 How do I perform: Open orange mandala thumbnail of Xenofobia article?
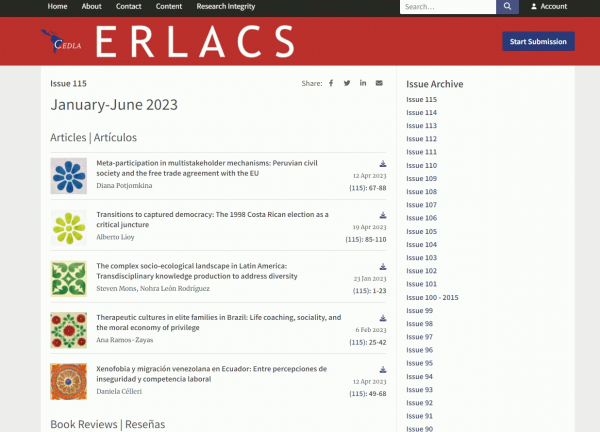click(x=68, y=381)
